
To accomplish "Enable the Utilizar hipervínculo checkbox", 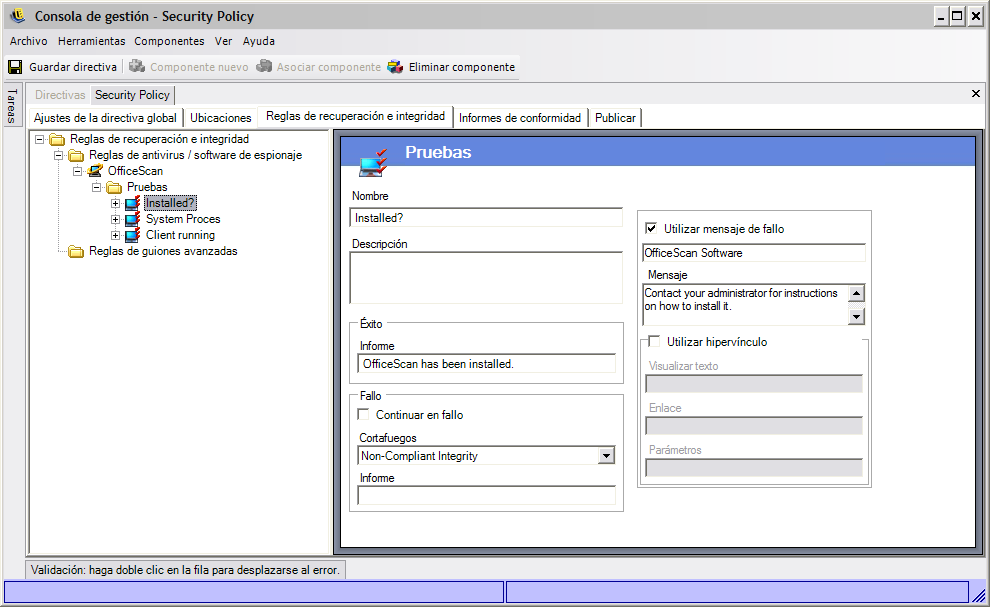I will tap(655, 342).
